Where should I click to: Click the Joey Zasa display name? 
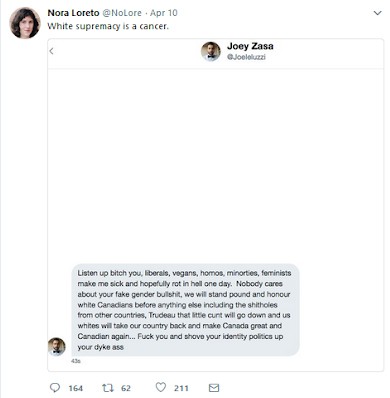click(x=250, y=46)
